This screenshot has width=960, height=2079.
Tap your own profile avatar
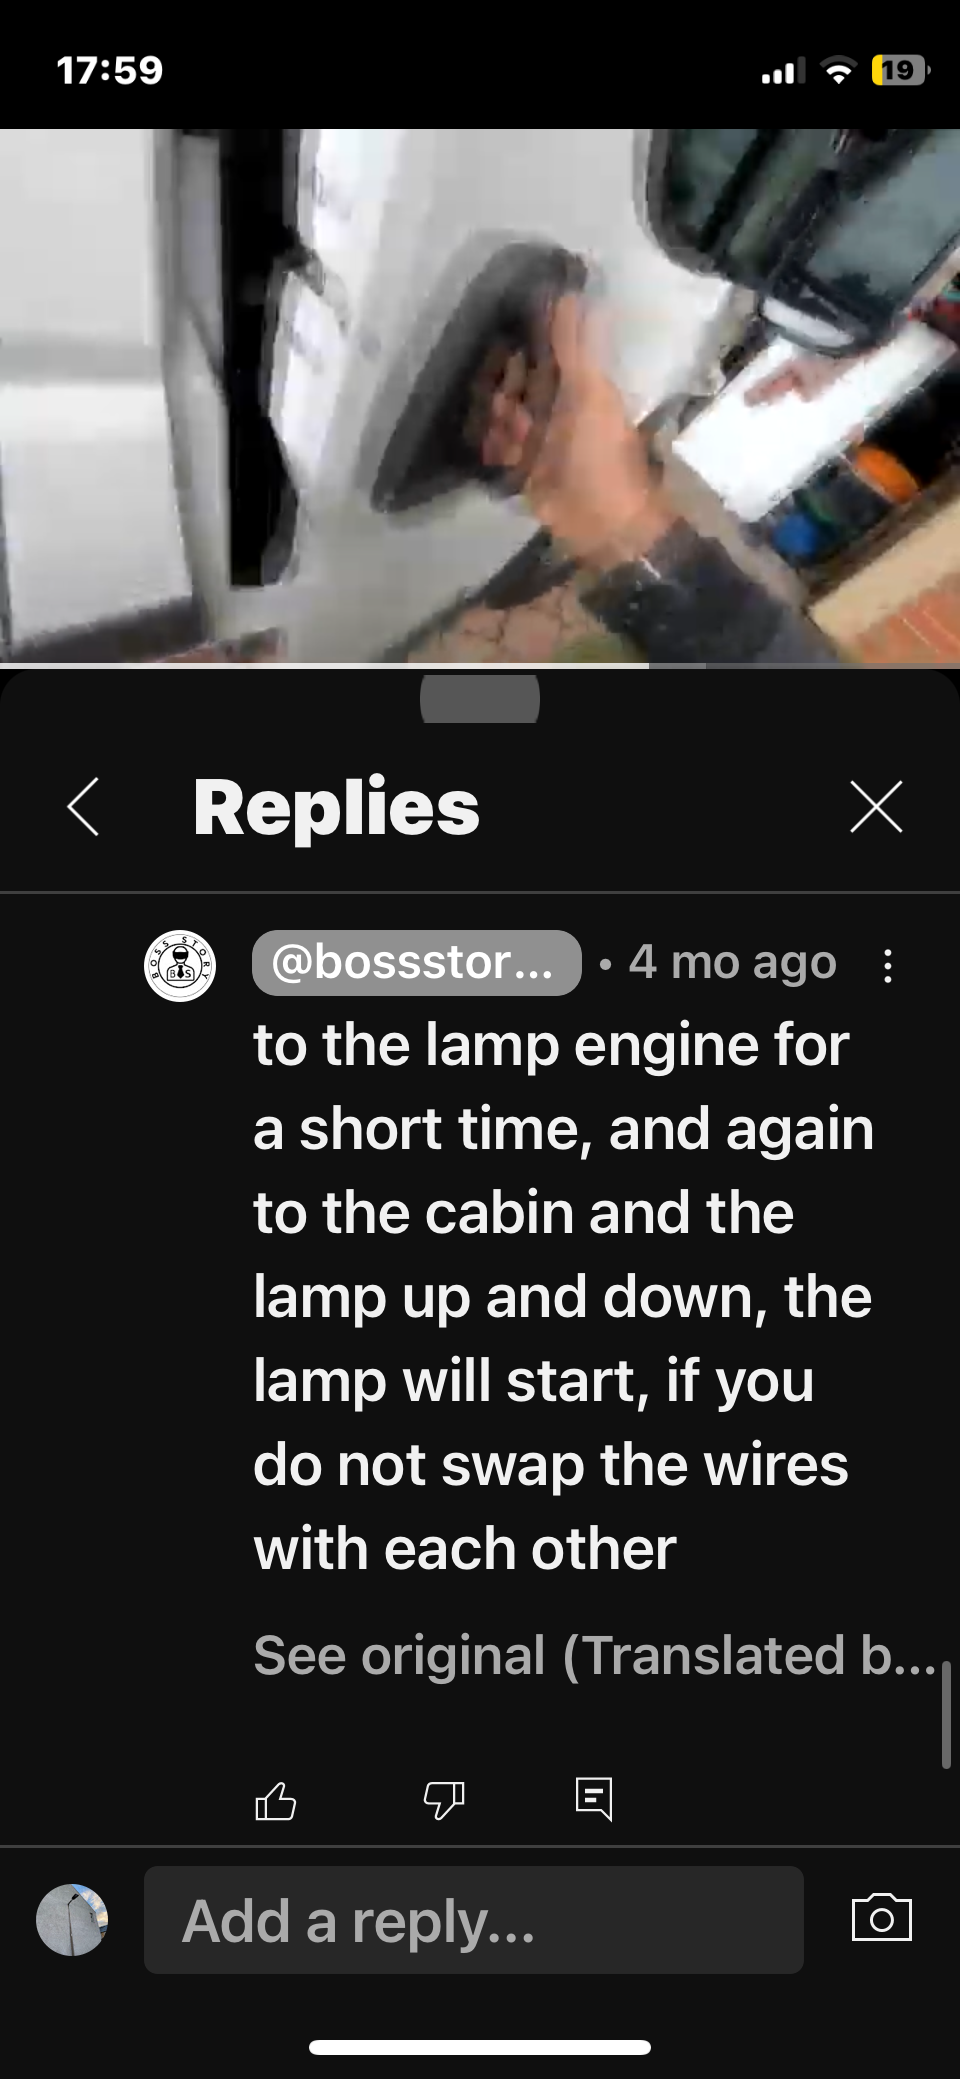(x=72, y=1919)
